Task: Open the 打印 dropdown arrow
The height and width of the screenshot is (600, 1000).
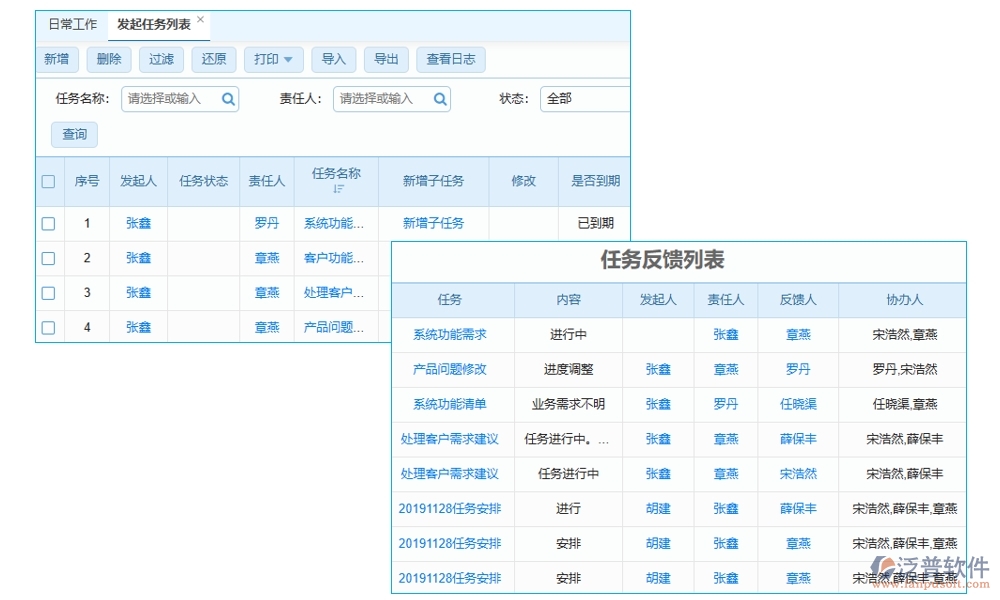Action: click(x=290, y=59)
